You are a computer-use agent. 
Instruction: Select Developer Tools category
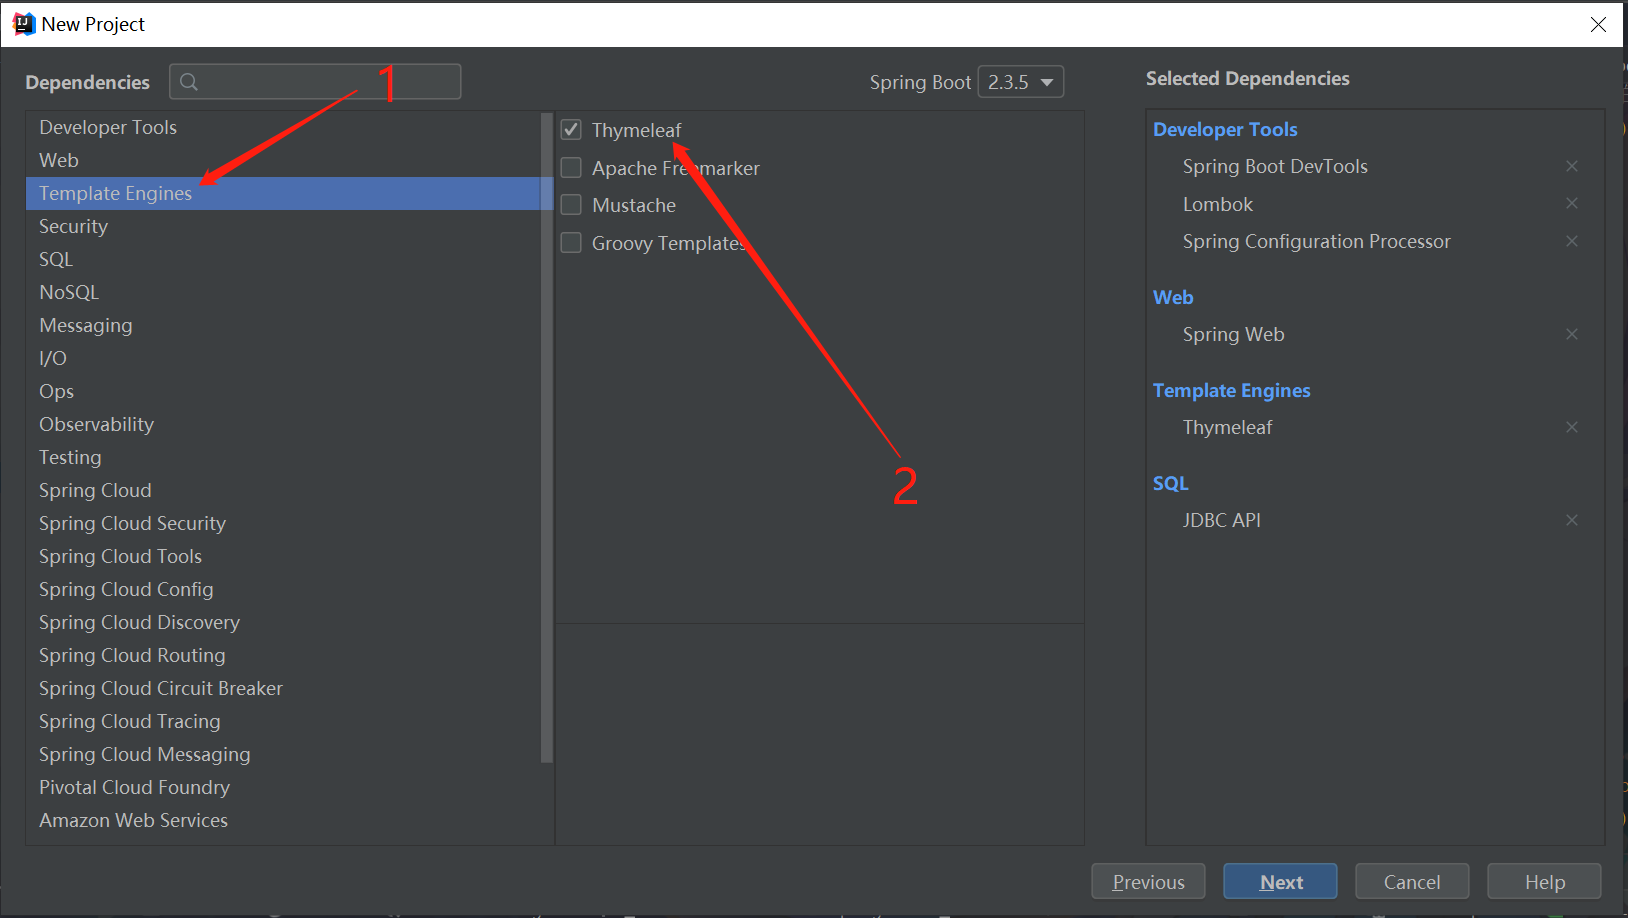click(x=283, y=127)
